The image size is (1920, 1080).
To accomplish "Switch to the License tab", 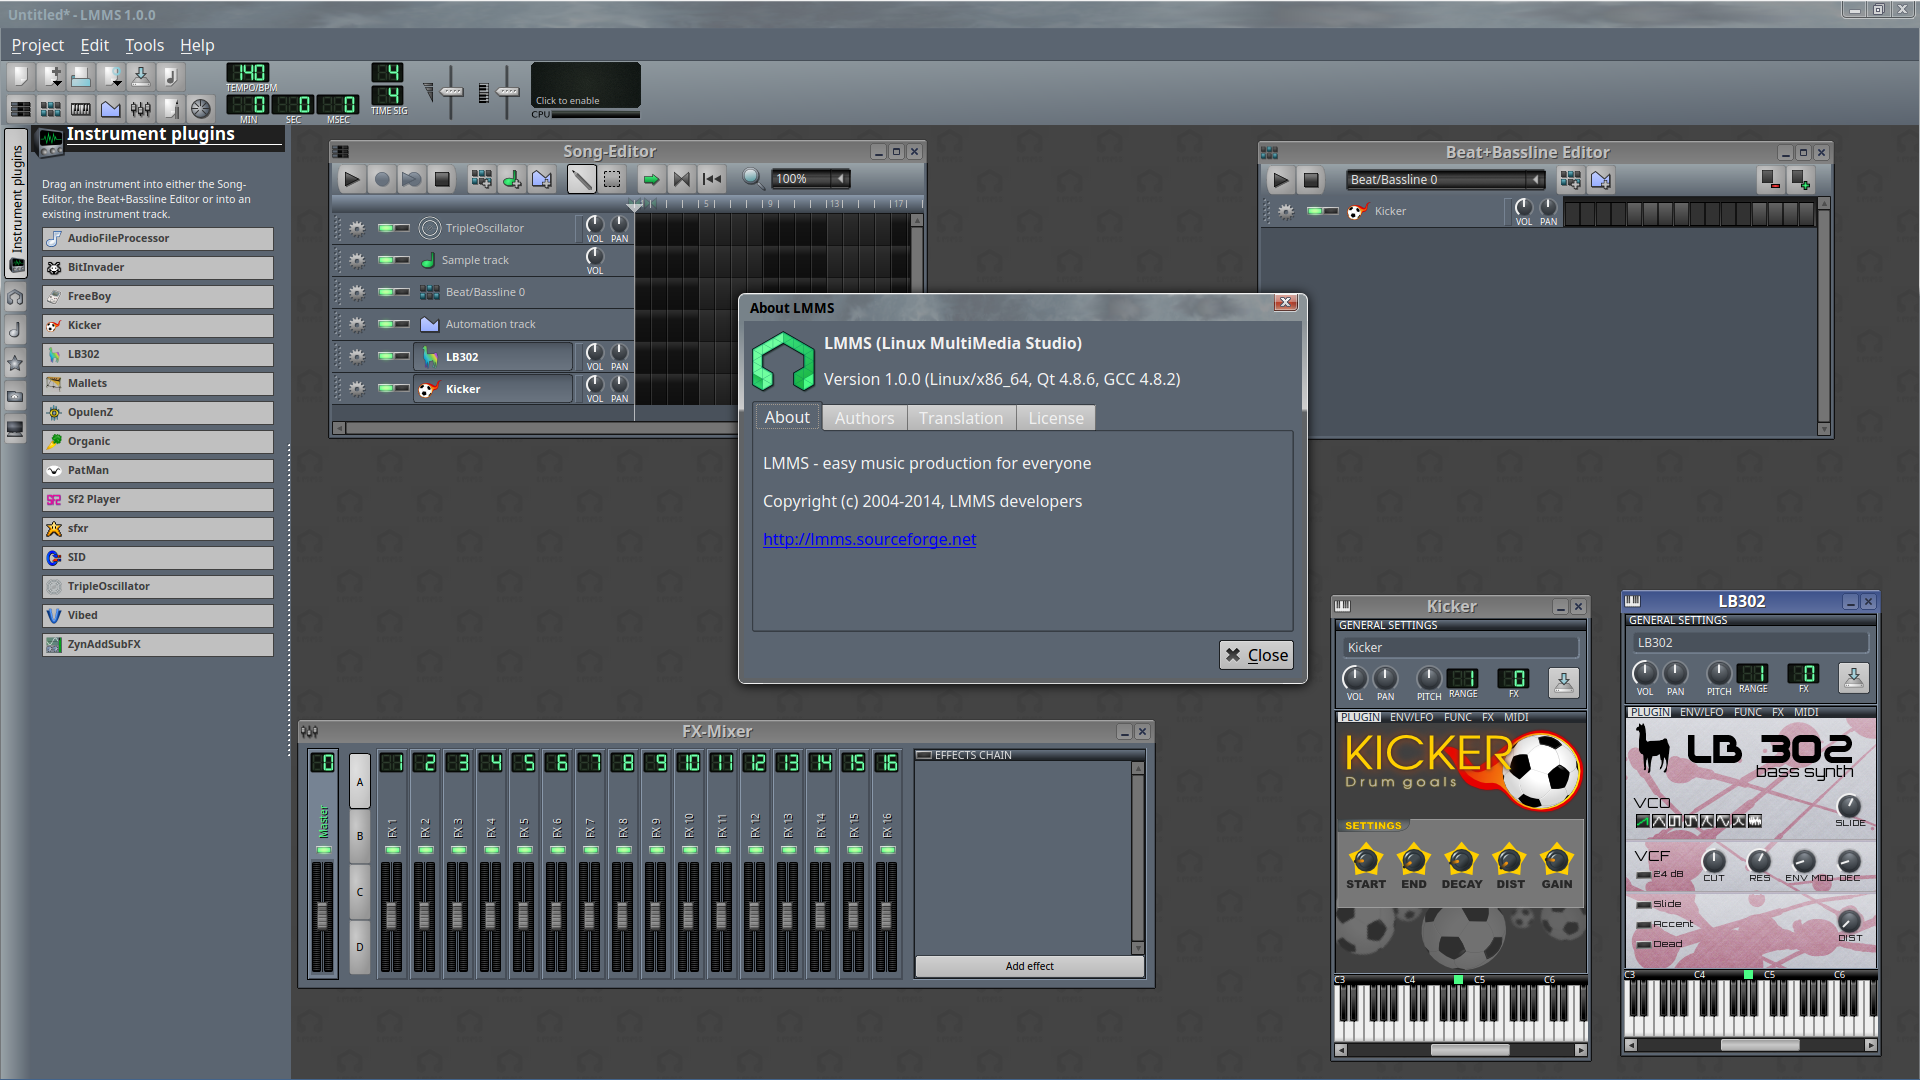I will (1056, 418).
